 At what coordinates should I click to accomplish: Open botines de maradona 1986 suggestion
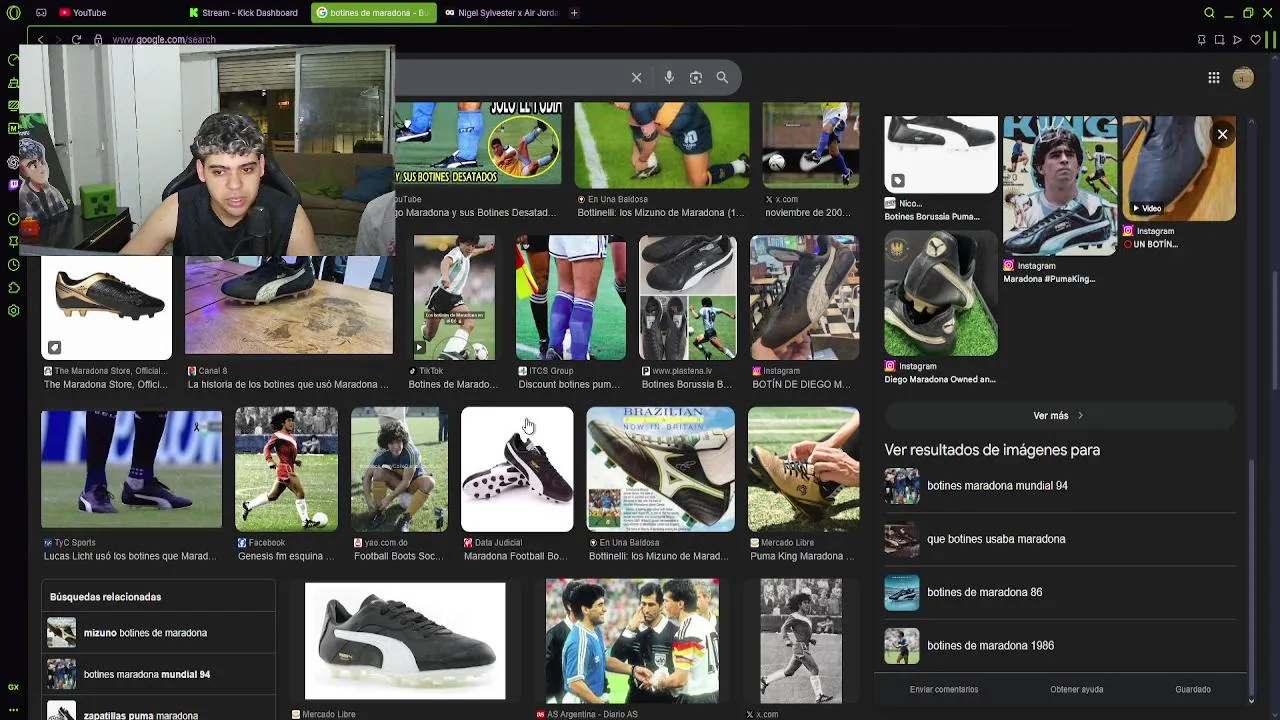tap(1060, 646)
